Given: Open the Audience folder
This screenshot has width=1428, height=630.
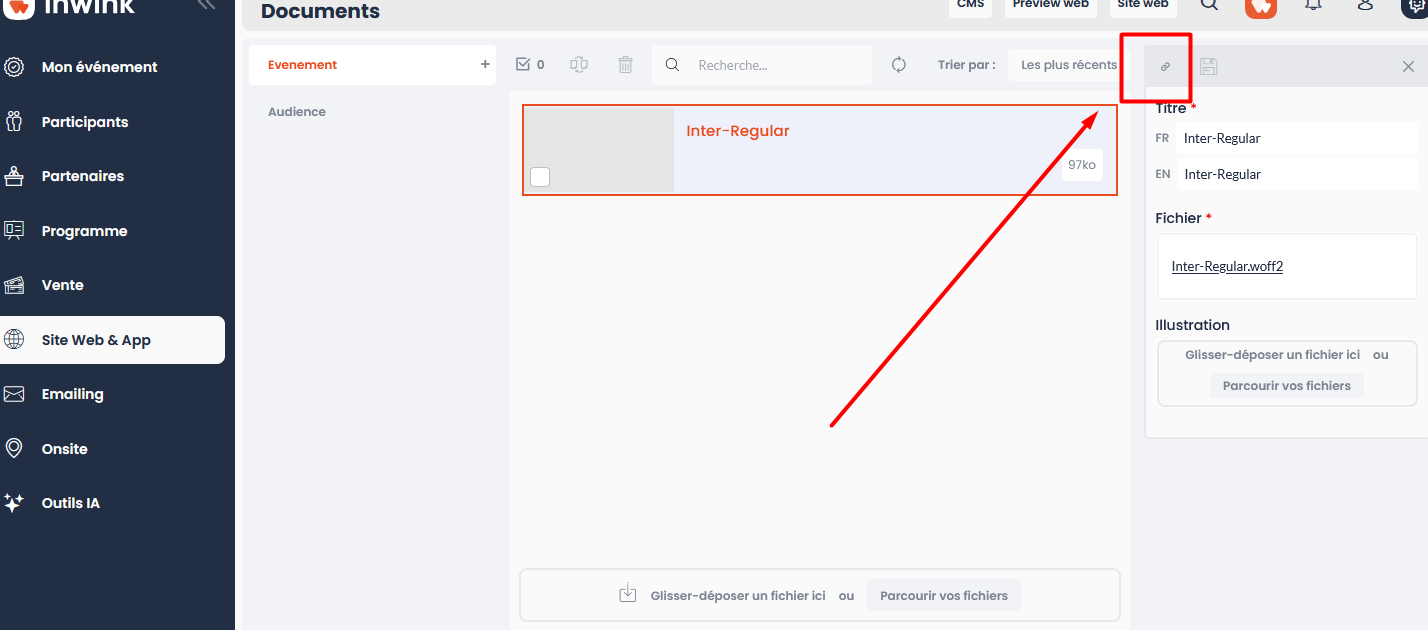Looking at the screenshot, I should pyautogui.click(x=297, y=112).
